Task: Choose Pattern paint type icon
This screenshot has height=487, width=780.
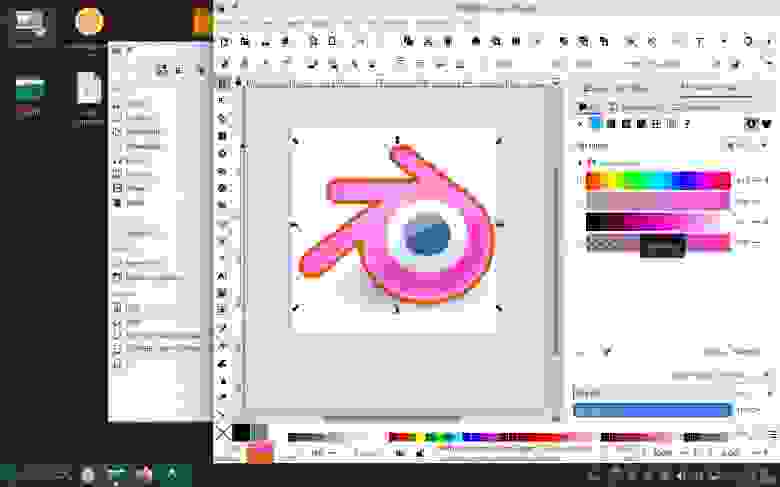Action: point(656,124)
